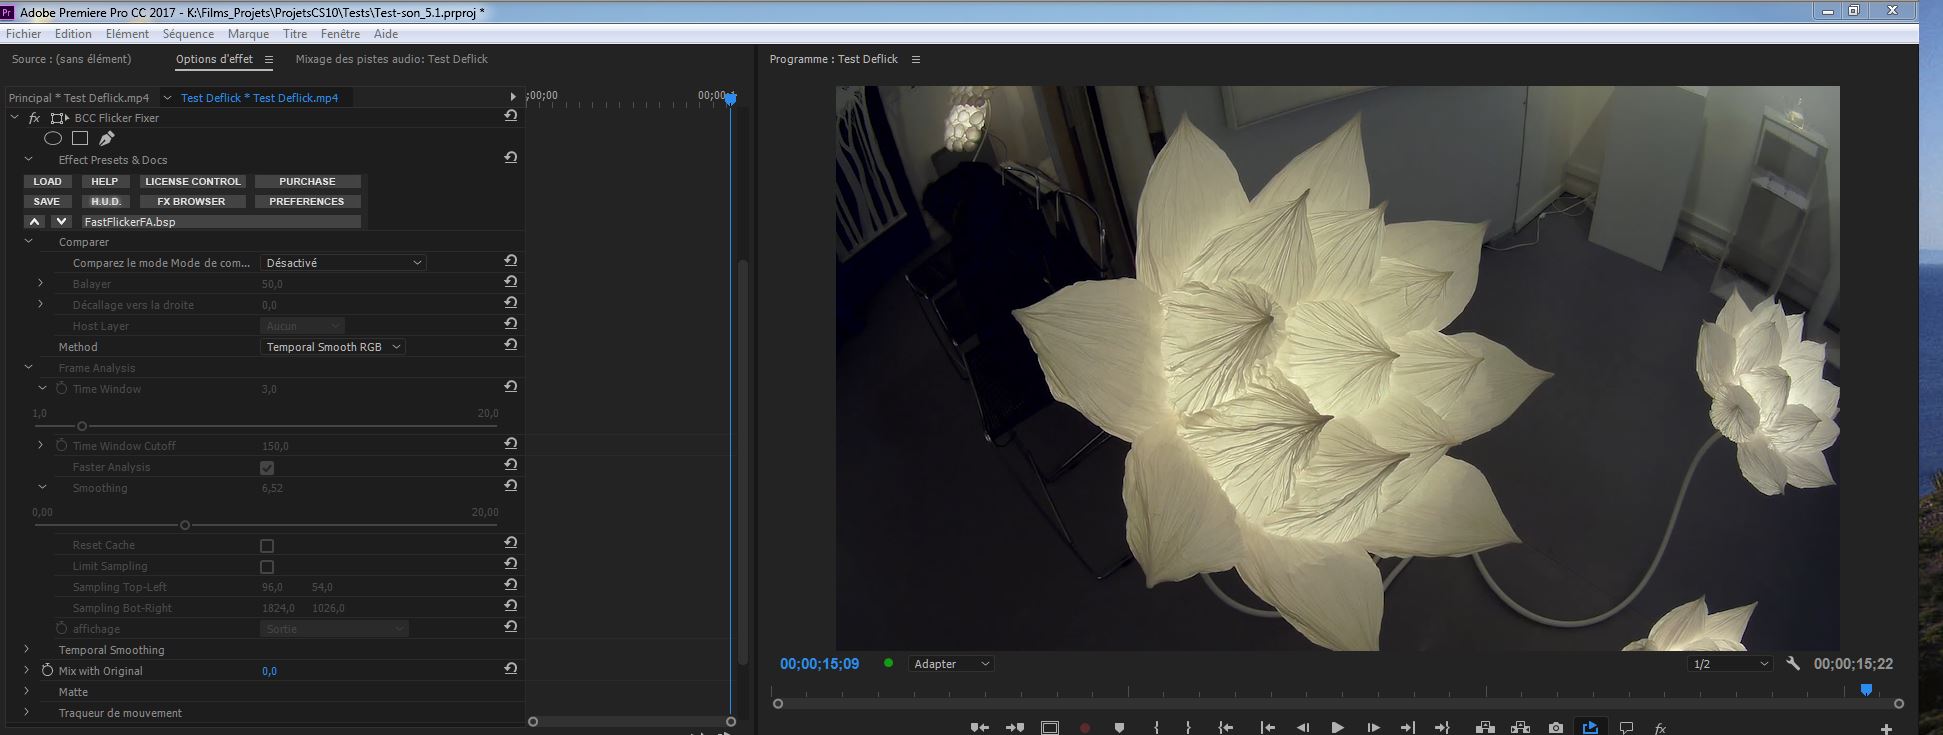Viewport: 1943px width, 735px height.
Task: Select the pen mask tool
Action: coord(106,139)
